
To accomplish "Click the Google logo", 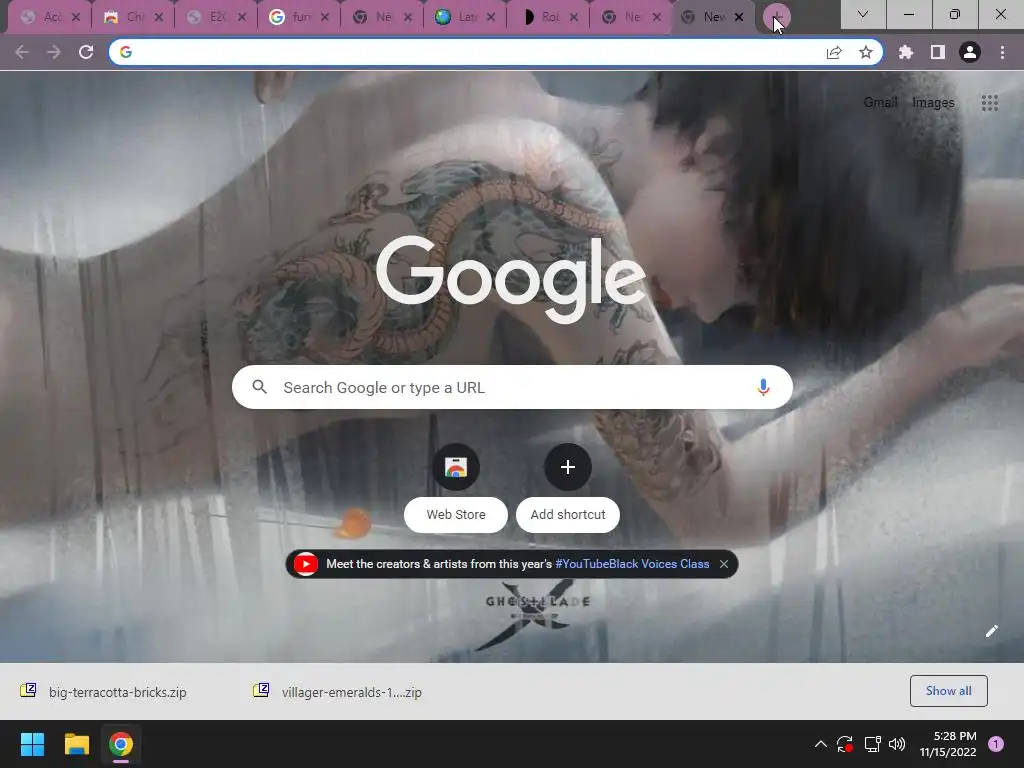I will (511, 279).
